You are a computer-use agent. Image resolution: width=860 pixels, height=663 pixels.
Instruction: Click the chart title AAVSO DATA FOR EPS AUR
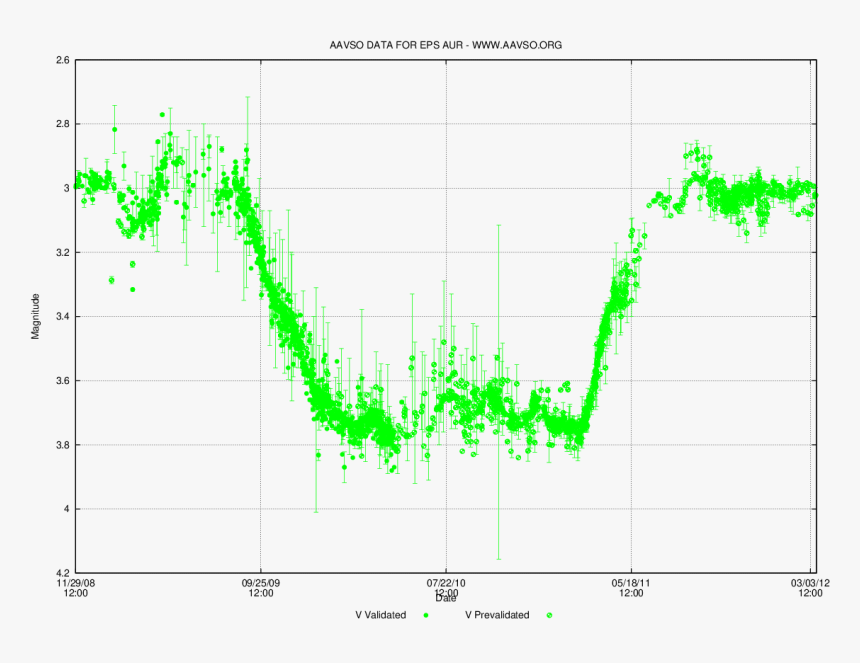pos(394,44)
